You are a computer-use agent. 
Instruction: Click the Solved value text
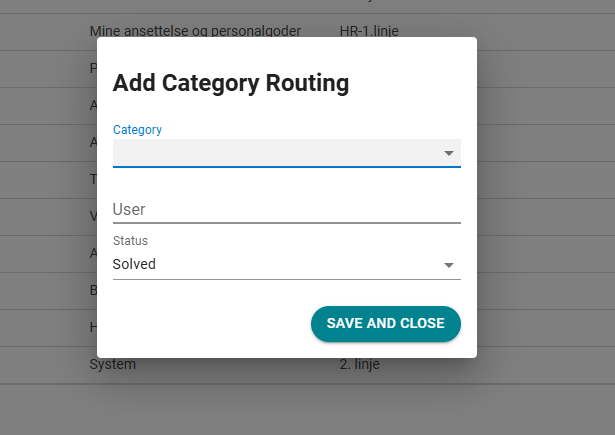(x=134, y=265)
